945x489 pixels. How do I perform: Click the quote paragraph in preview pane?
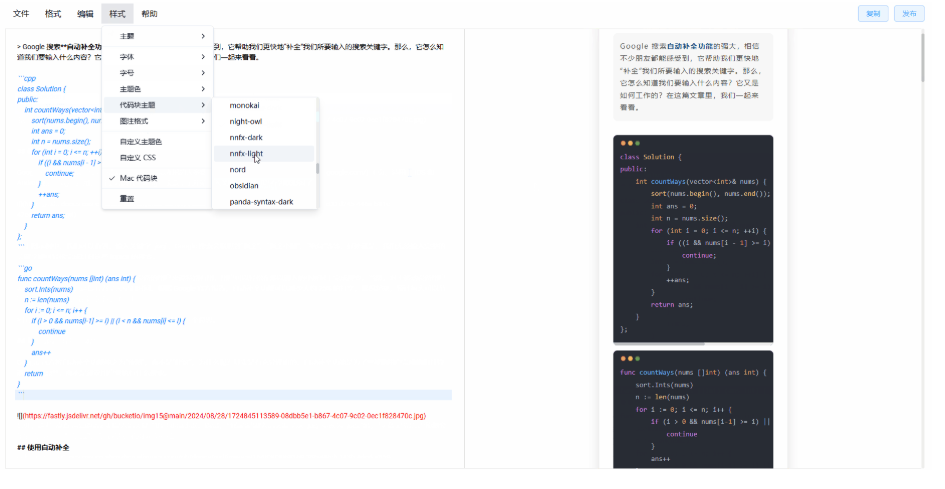point(692,77)
